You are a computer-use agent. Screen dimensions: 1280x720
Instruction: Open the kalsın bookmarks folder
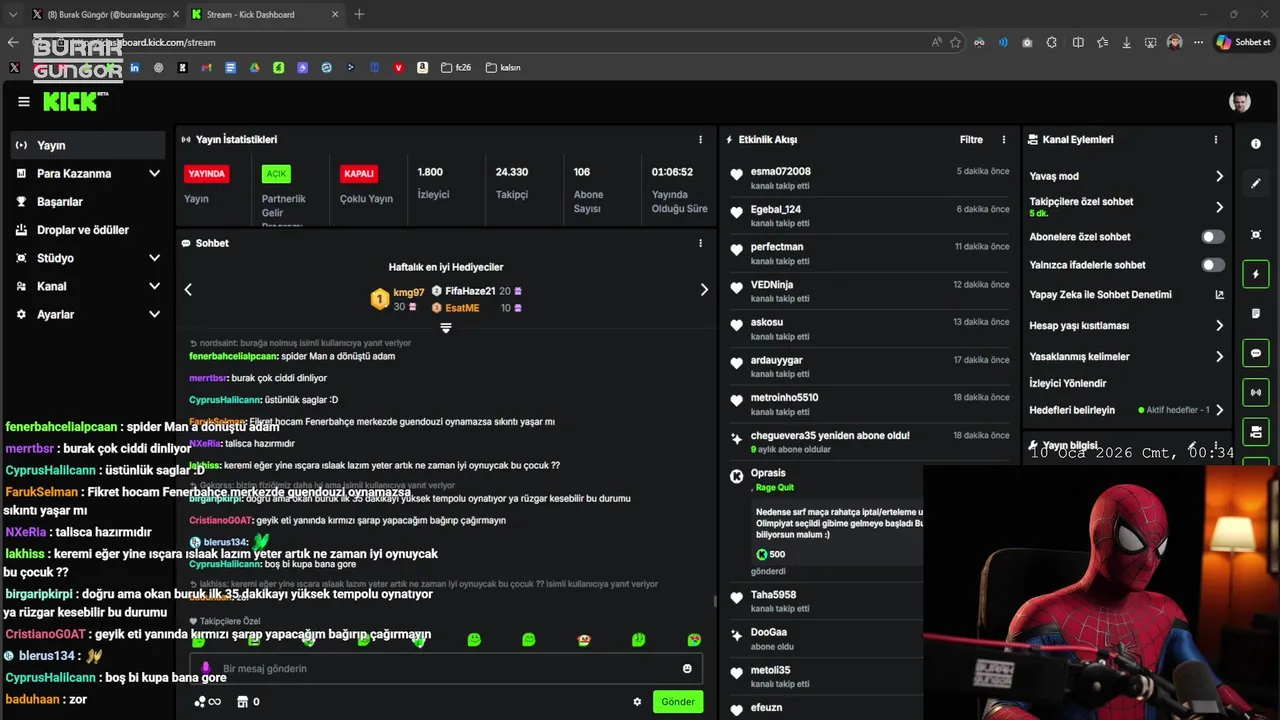pos(503,68)
